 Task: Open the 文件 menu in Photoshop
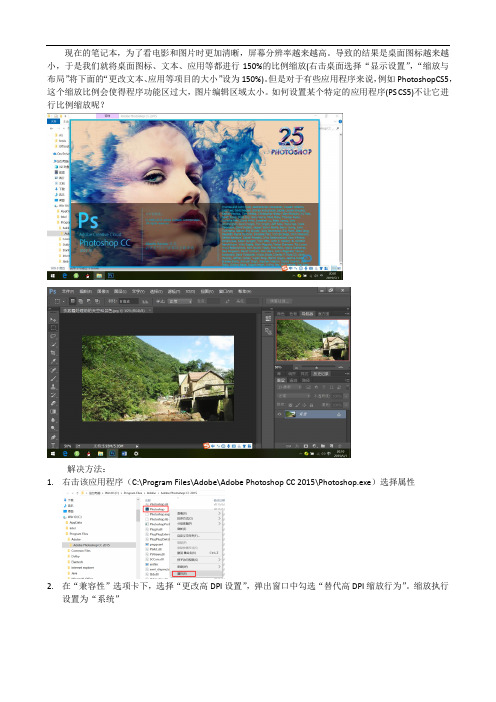(x=68, y=291)
